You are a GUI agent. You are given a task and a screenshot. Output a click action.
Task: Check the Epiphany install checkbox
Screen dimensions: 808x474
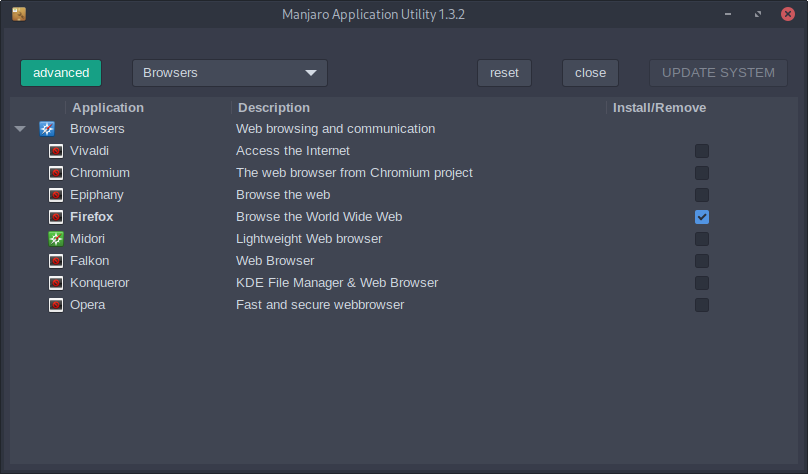coord(701,195)
